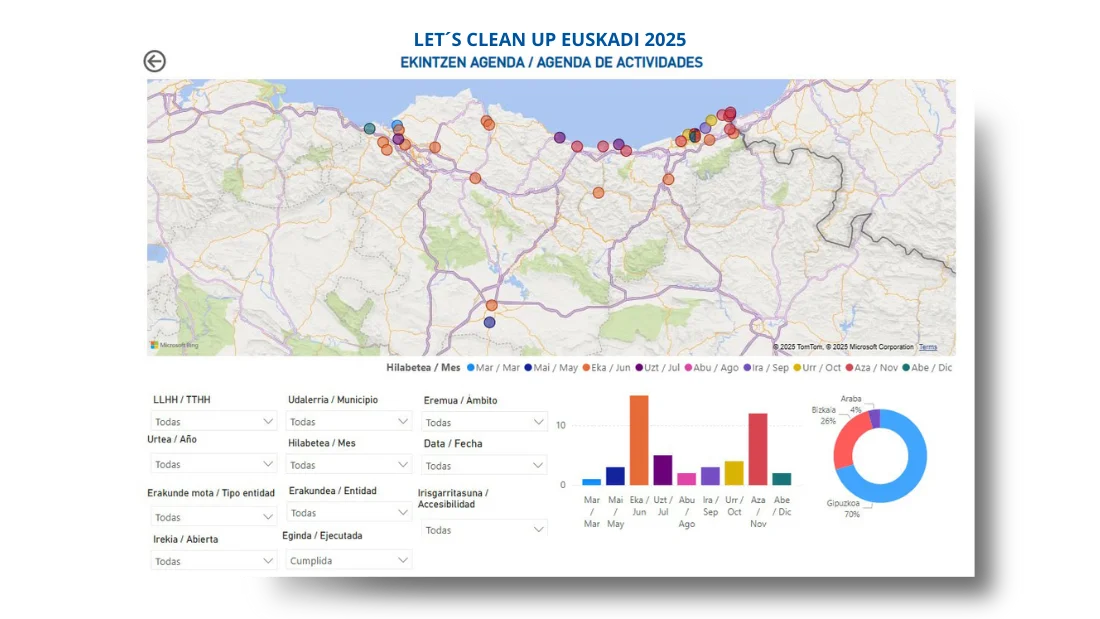Open the LLHH / TTHH dropdown
The width and height of the screenshot is (1100, 619).
214,422
